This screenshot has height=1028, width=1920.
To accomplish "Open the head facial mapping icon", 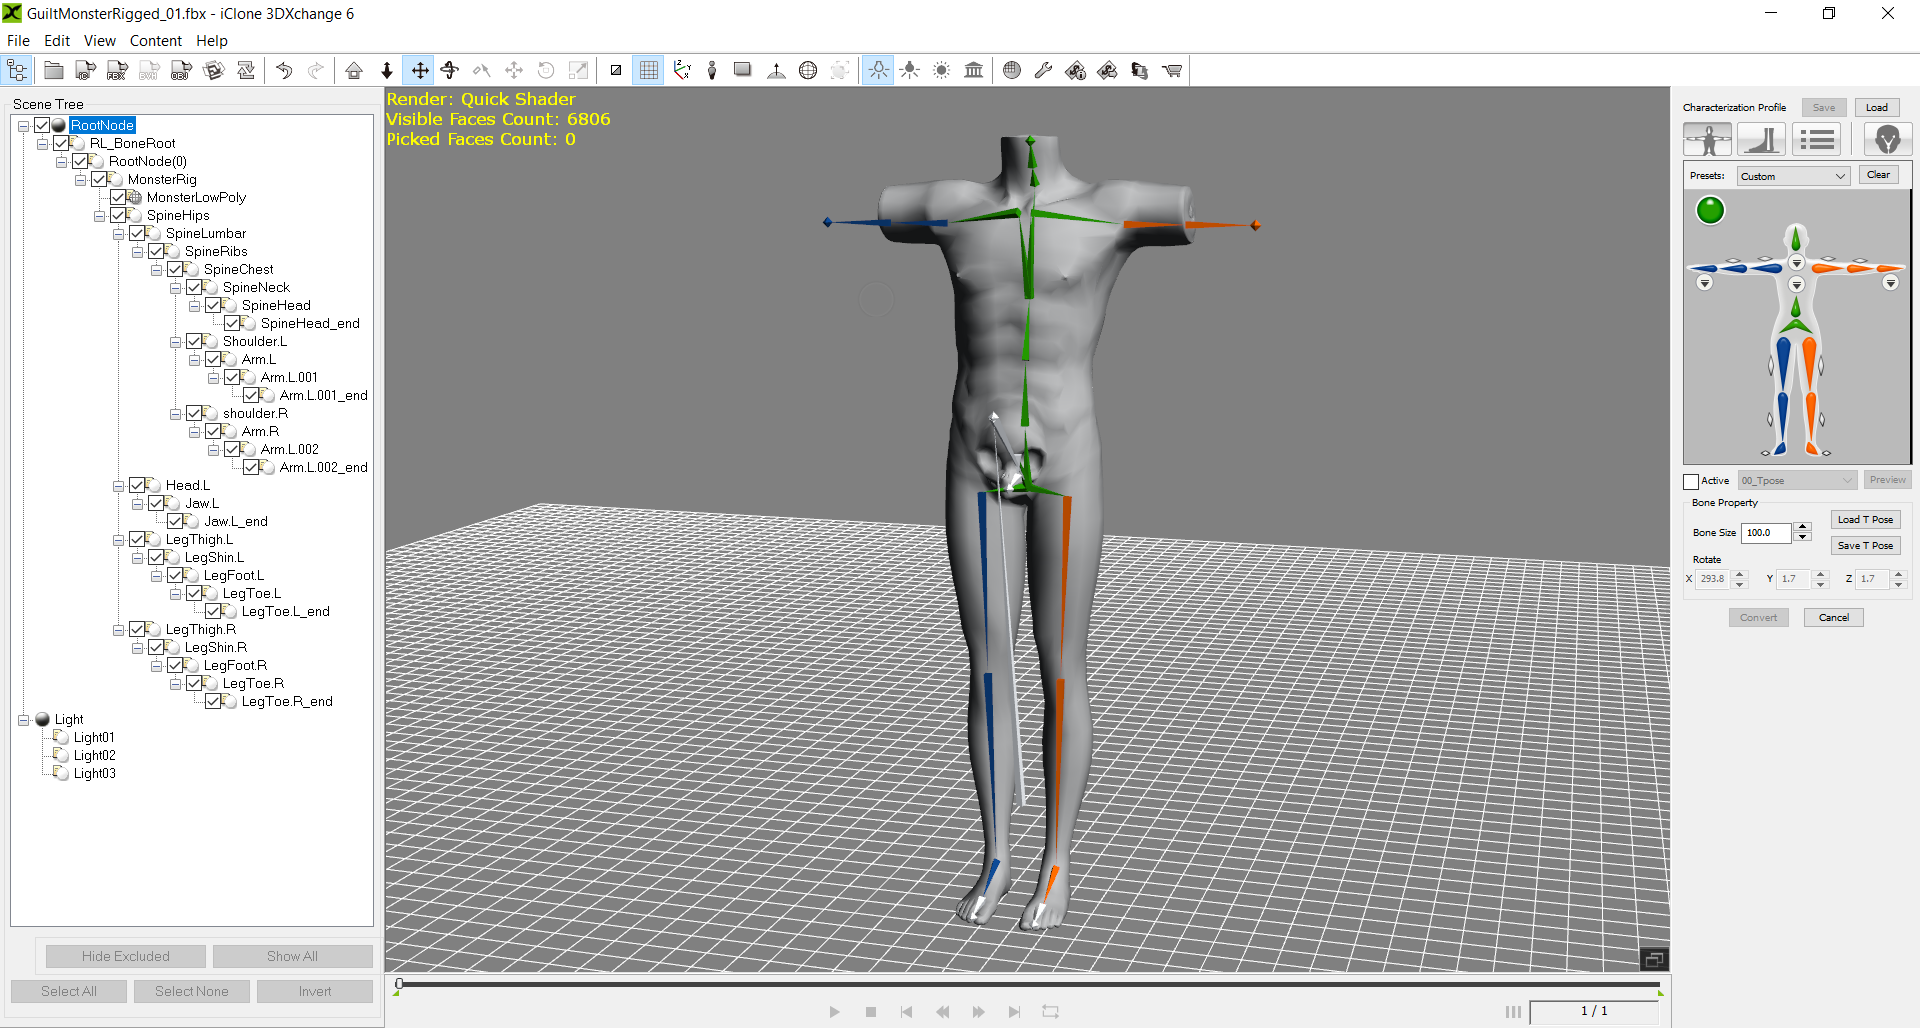I will click(x=1887, y=139).
